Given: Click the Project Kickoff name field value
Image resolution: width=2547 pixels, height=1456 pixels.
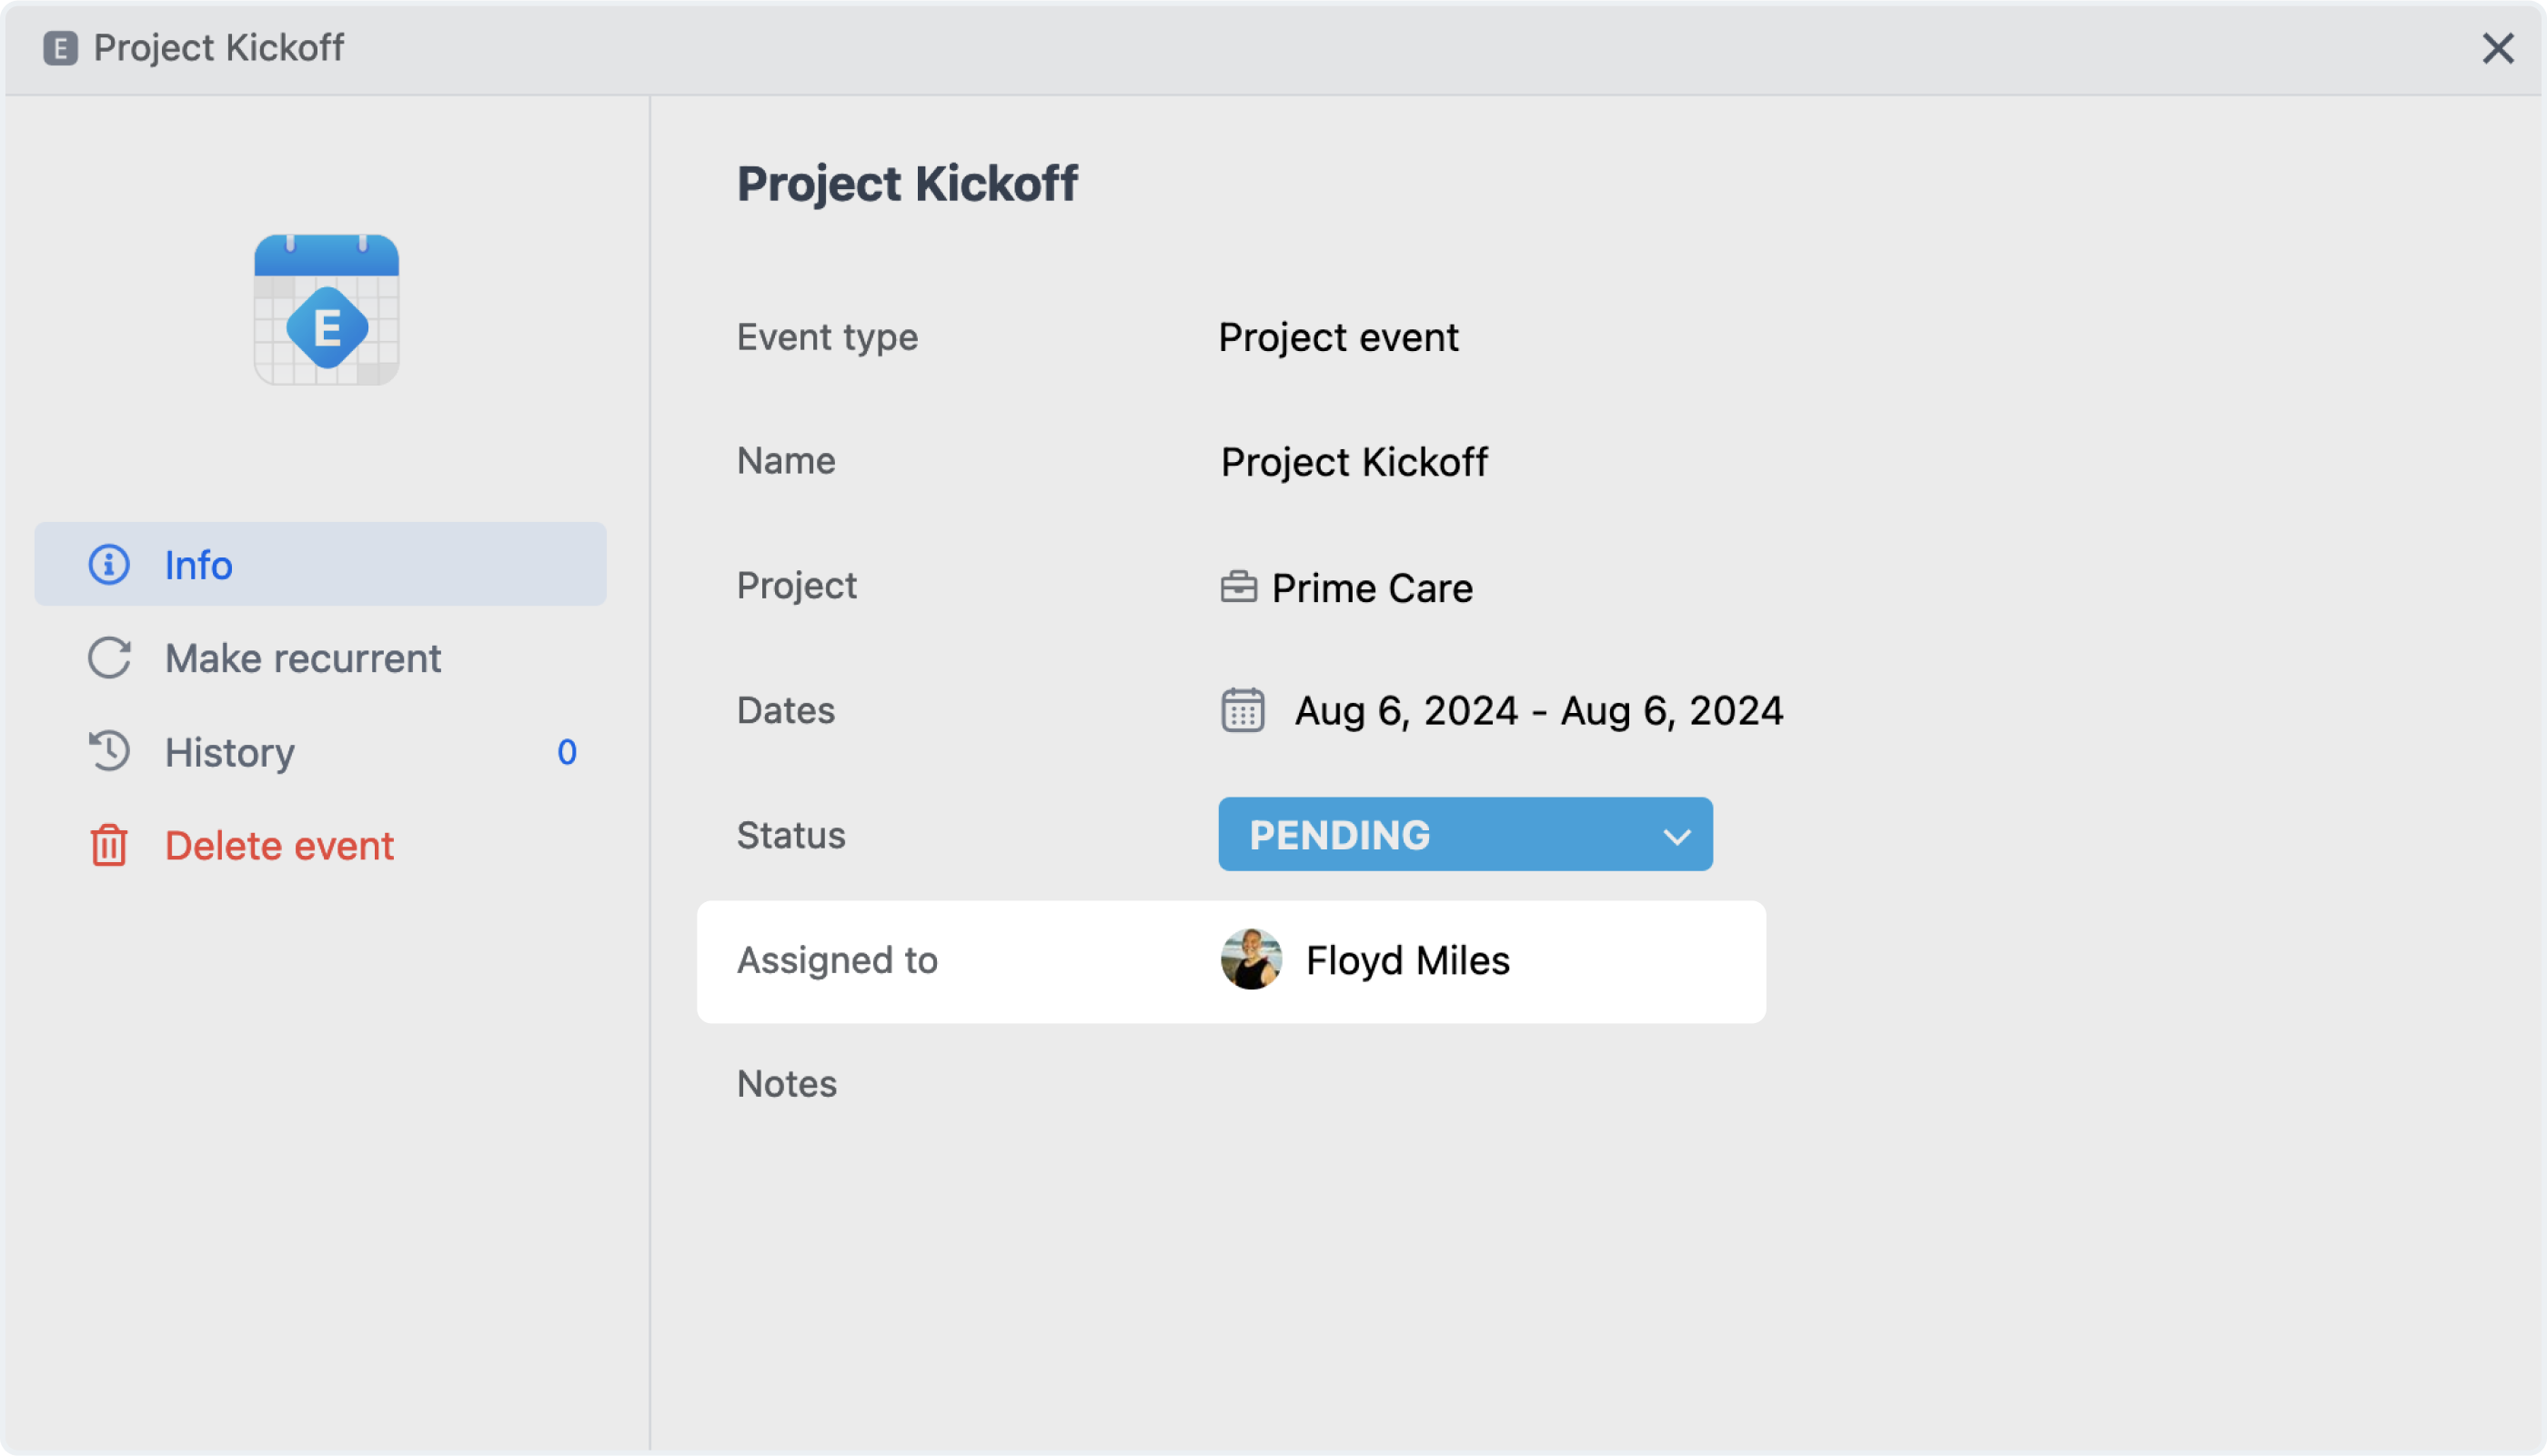Looking at the screenshot, I should (x=1354, y=463).
